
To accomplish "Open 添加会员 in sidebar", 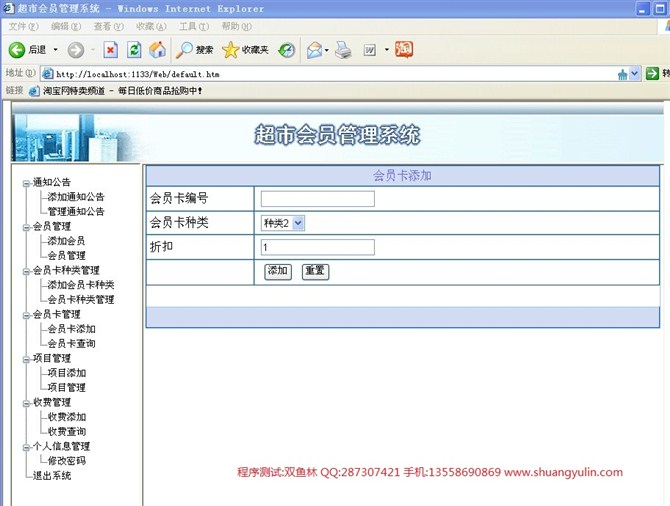I will pos(66,241).
